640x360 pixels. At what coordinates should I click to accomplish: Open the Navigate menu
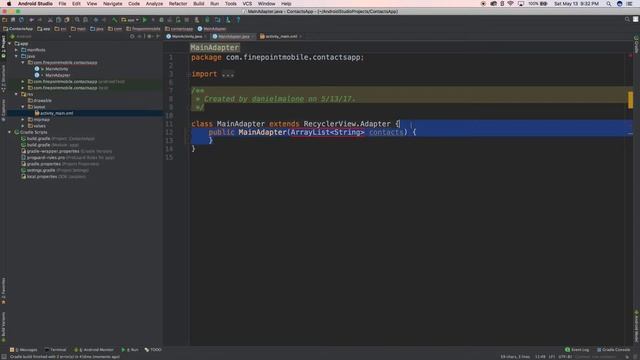112,4
